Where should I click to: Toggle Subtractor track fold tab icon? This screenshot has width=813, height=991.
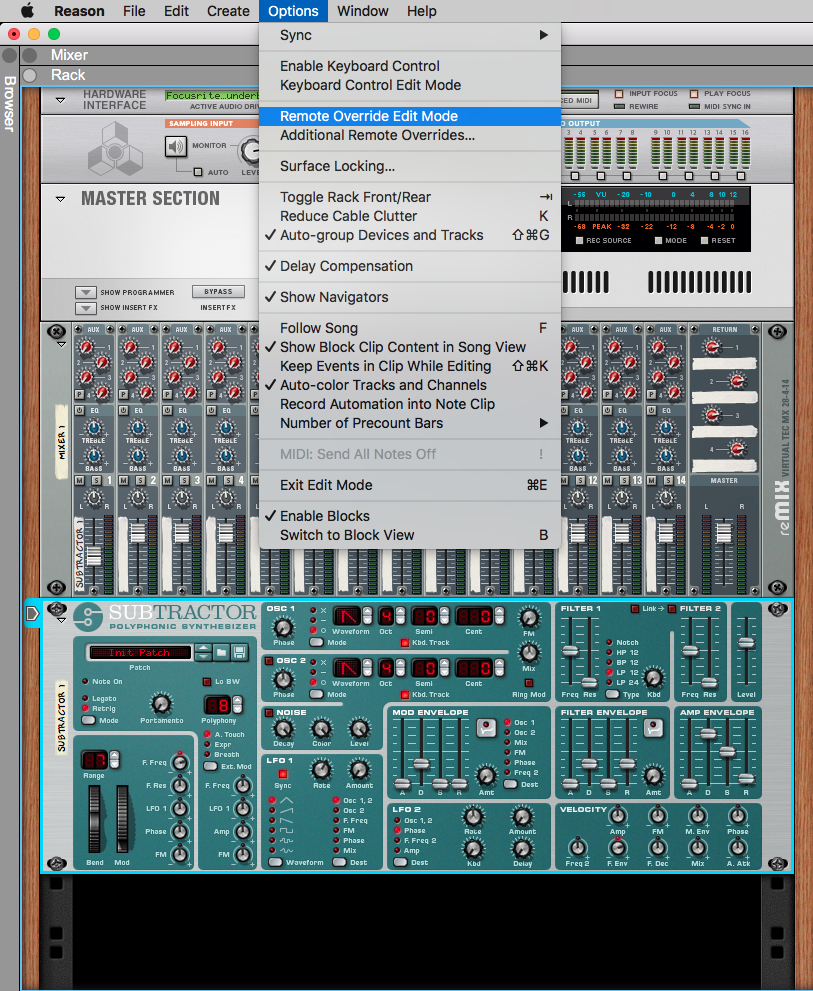32,614
